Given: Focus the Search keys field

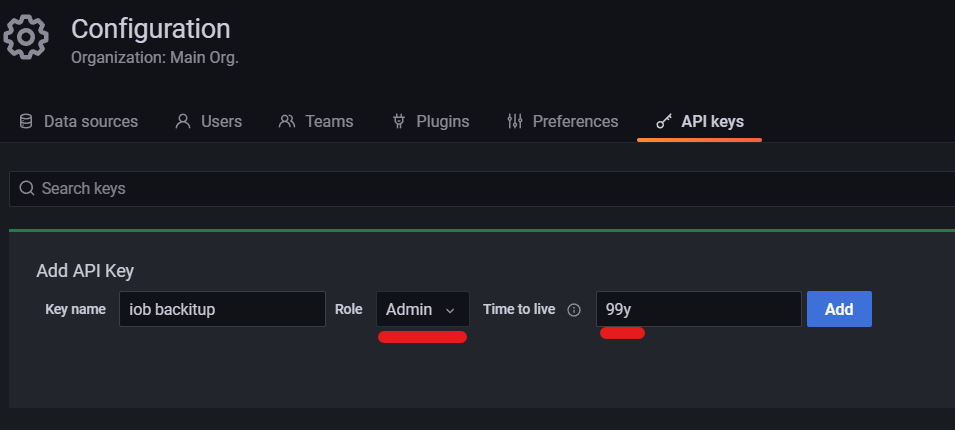Looking at the screenshot, I should 480,189.
